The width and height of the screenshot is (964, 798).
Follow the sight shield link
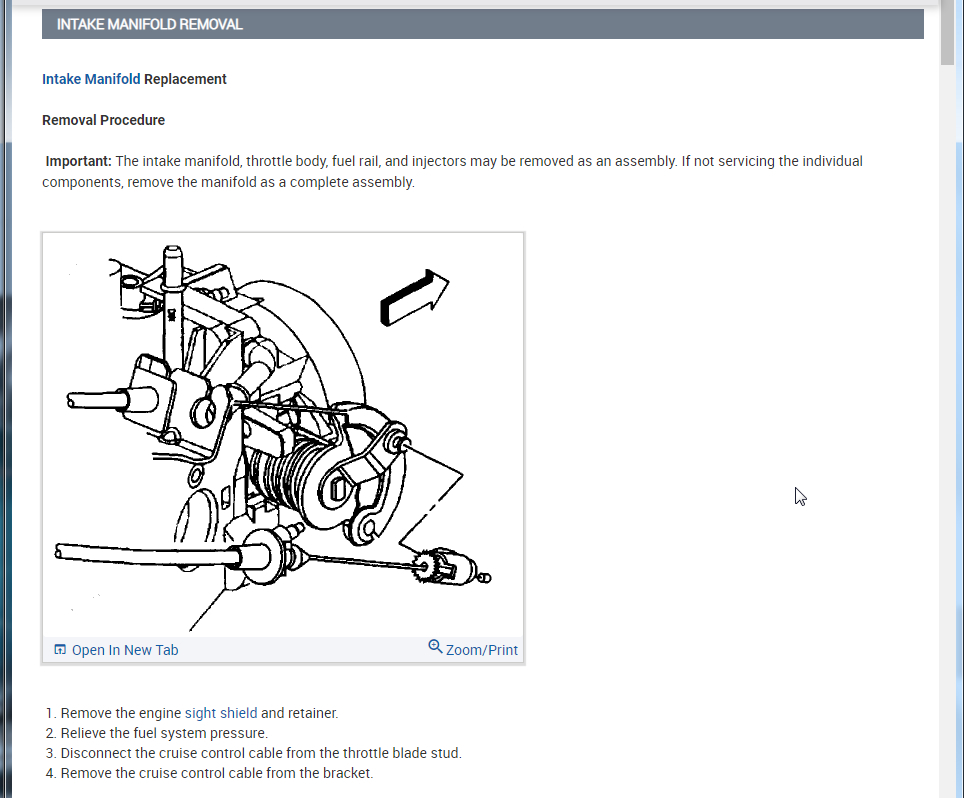tap(221, 713)
